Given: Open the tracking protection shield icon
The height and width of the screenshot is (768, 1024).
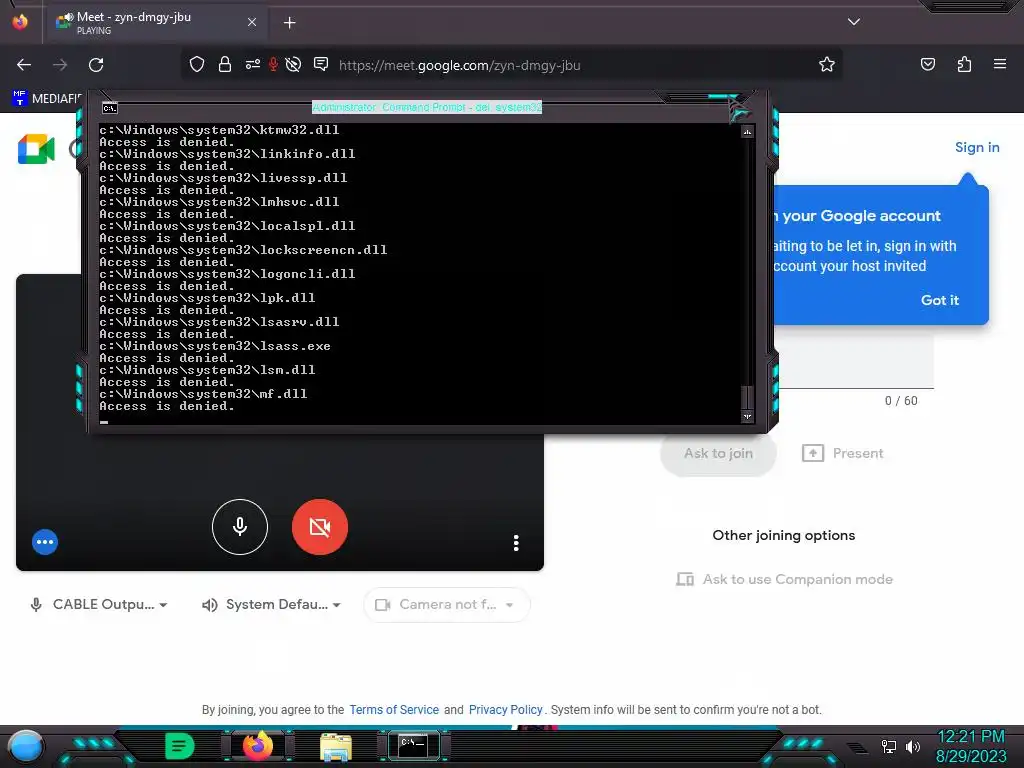Looking at the screenshot, I should [197, 64].
